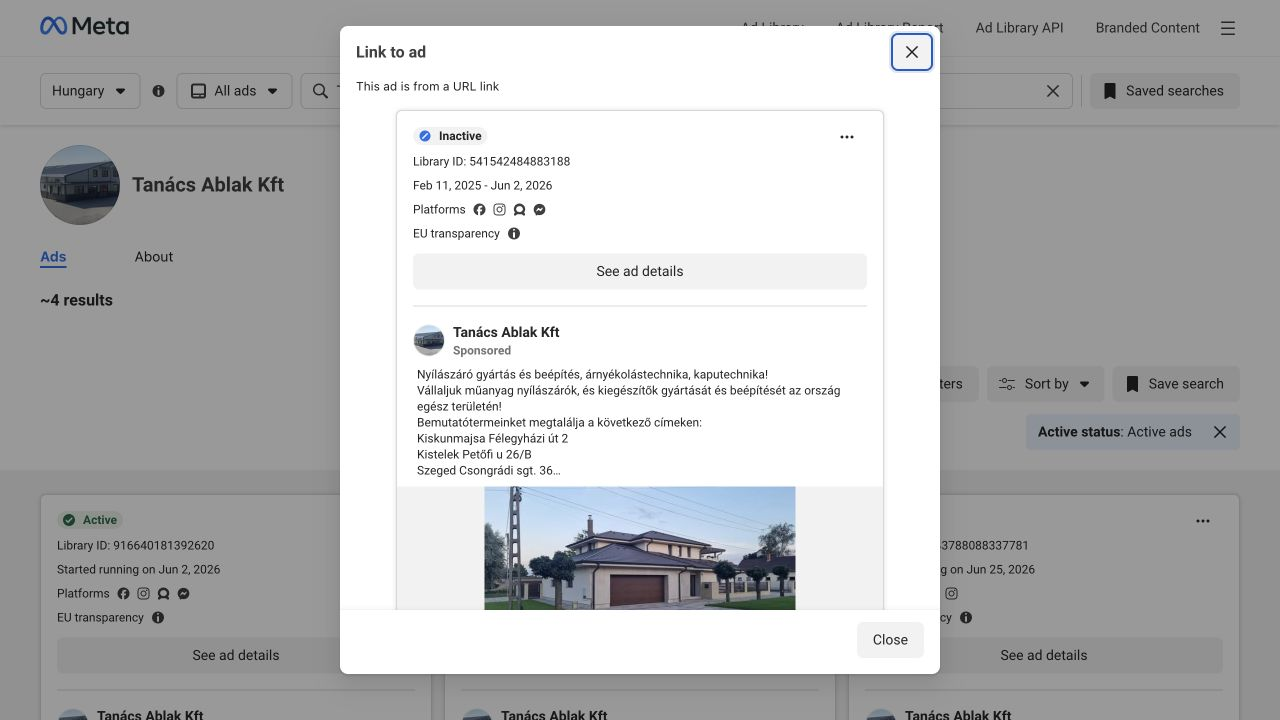Click the search magnifier icon

click(320, 91)
